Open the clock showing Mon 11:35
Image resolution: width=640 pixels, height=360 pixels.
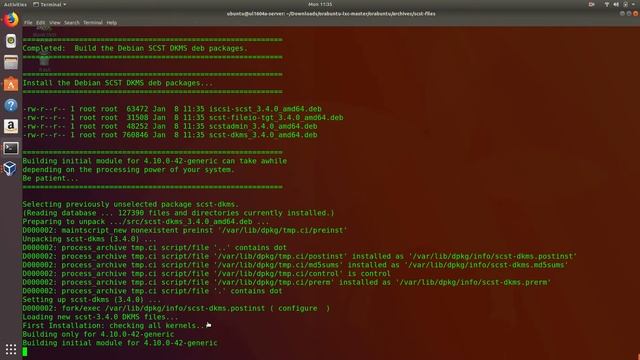(320, 4)
